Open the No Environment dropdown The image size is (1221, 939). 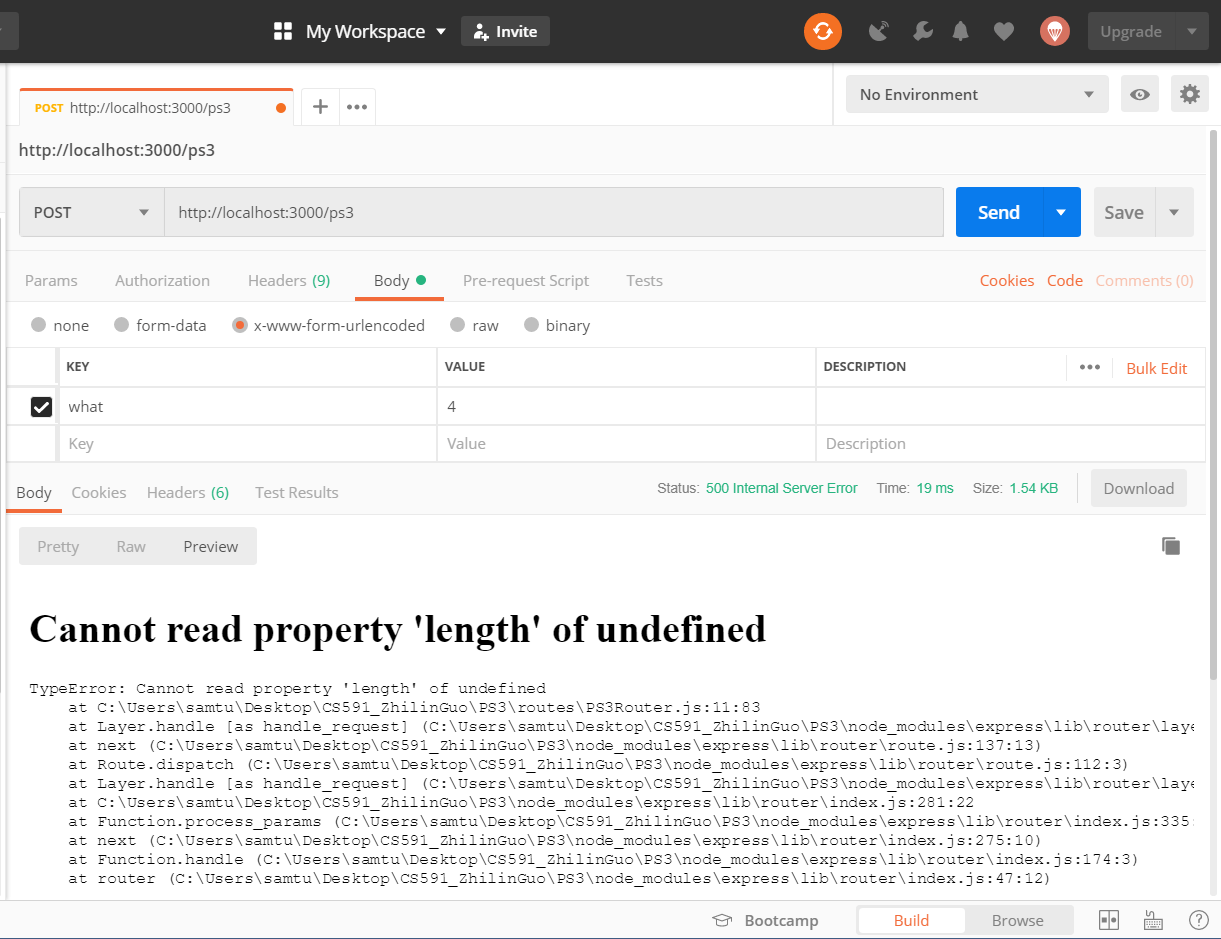(x=976, y=94)
